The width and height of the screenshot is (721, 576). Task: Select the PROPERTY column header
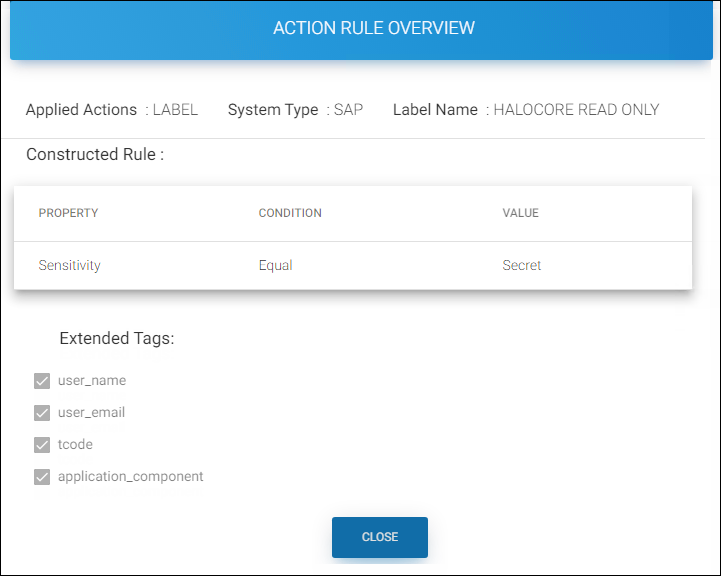click(68, 213)
